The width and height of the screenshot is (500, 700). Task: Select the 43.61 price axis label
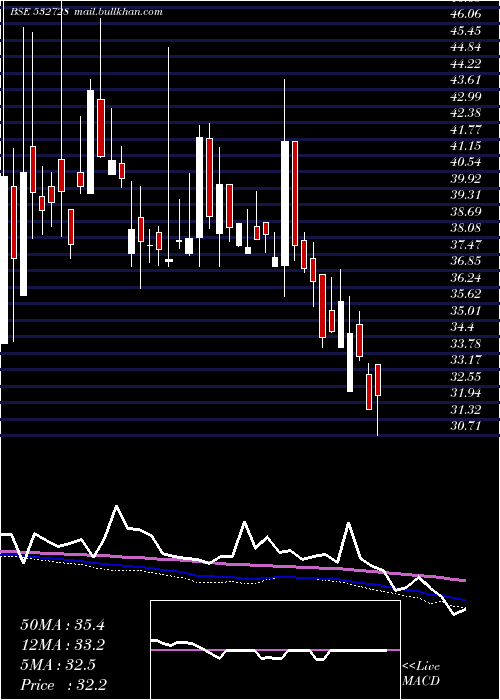[x=466, y=80]
